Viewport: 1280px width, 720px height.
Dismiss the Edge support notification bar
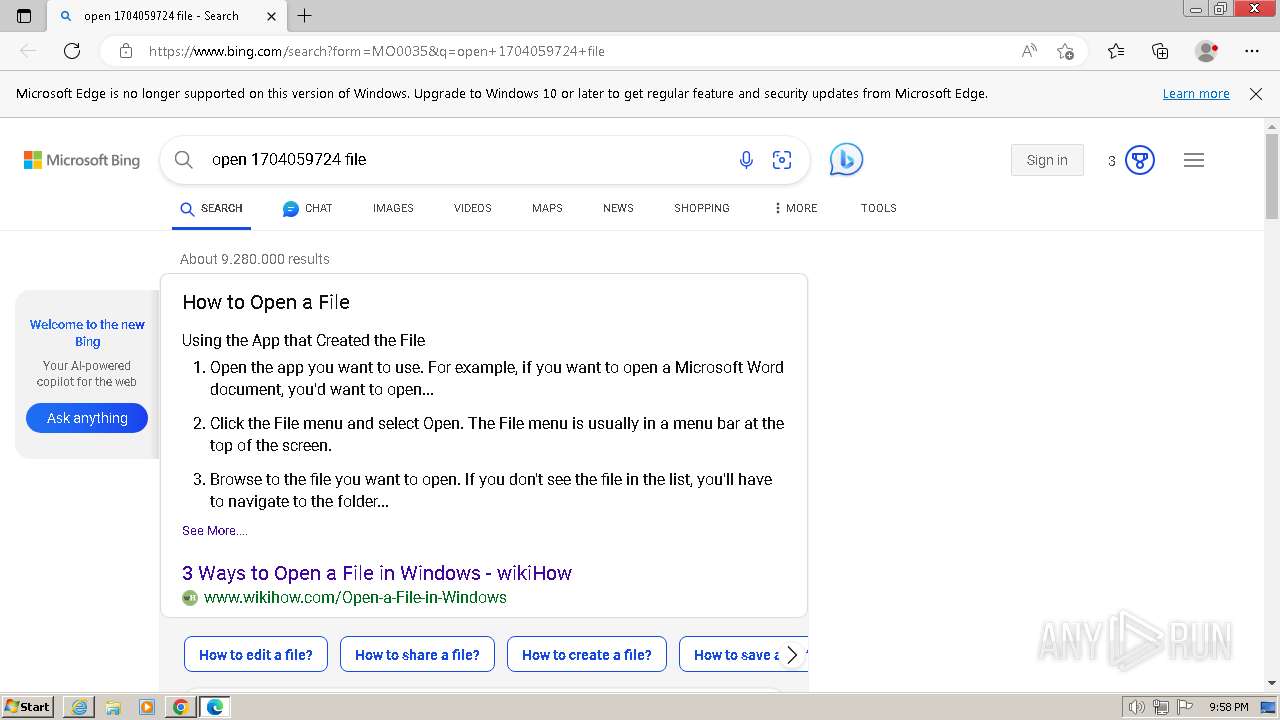(1256, 94)
